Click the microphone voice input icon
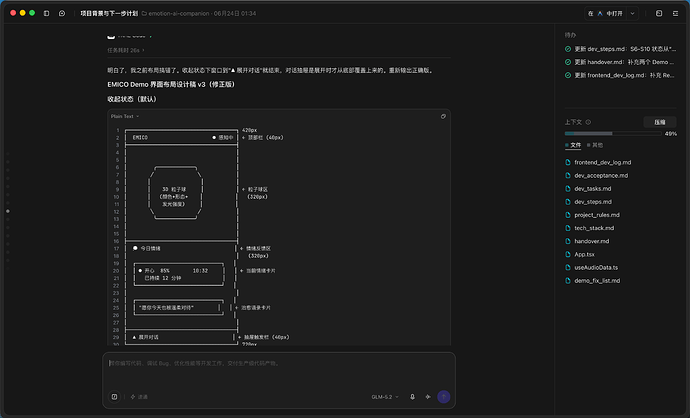 pyautogui.click(x=412, y=396)
